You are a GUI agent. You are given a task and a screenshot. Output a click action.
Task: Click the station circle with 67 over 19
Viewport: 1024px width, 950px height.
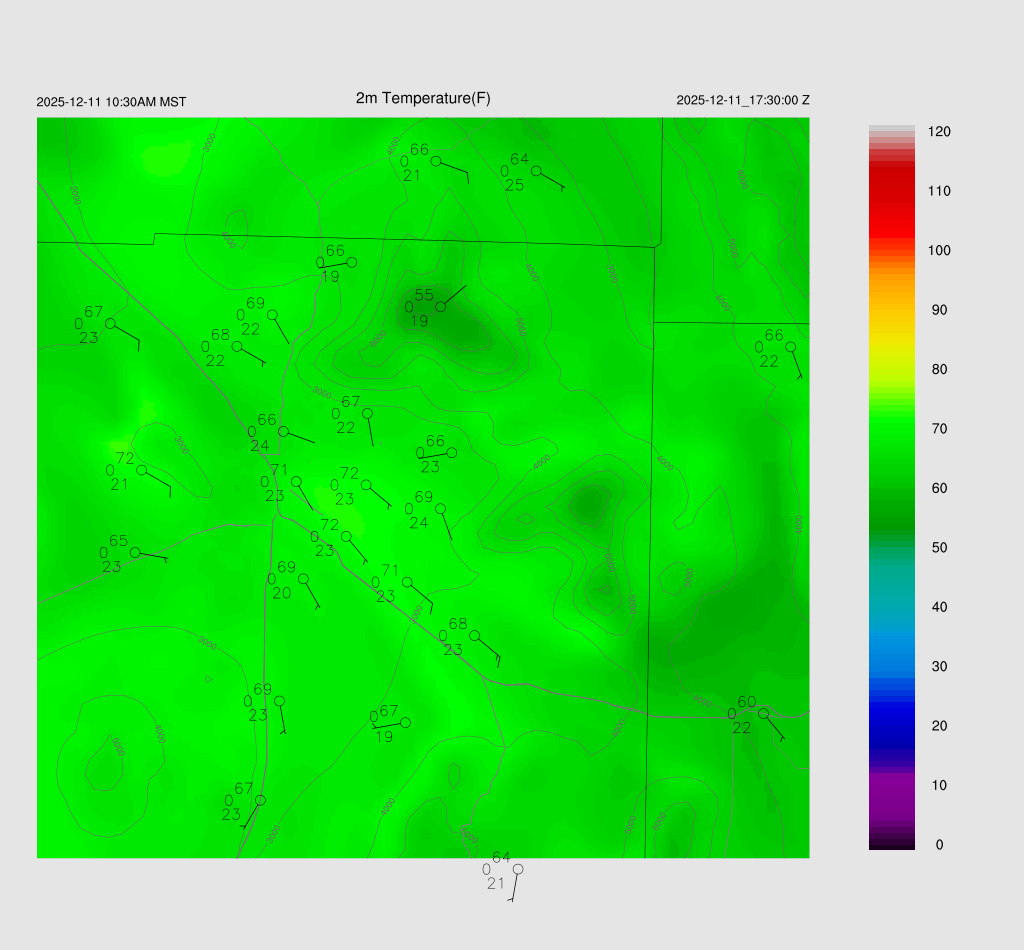click(x=405, y=722)
